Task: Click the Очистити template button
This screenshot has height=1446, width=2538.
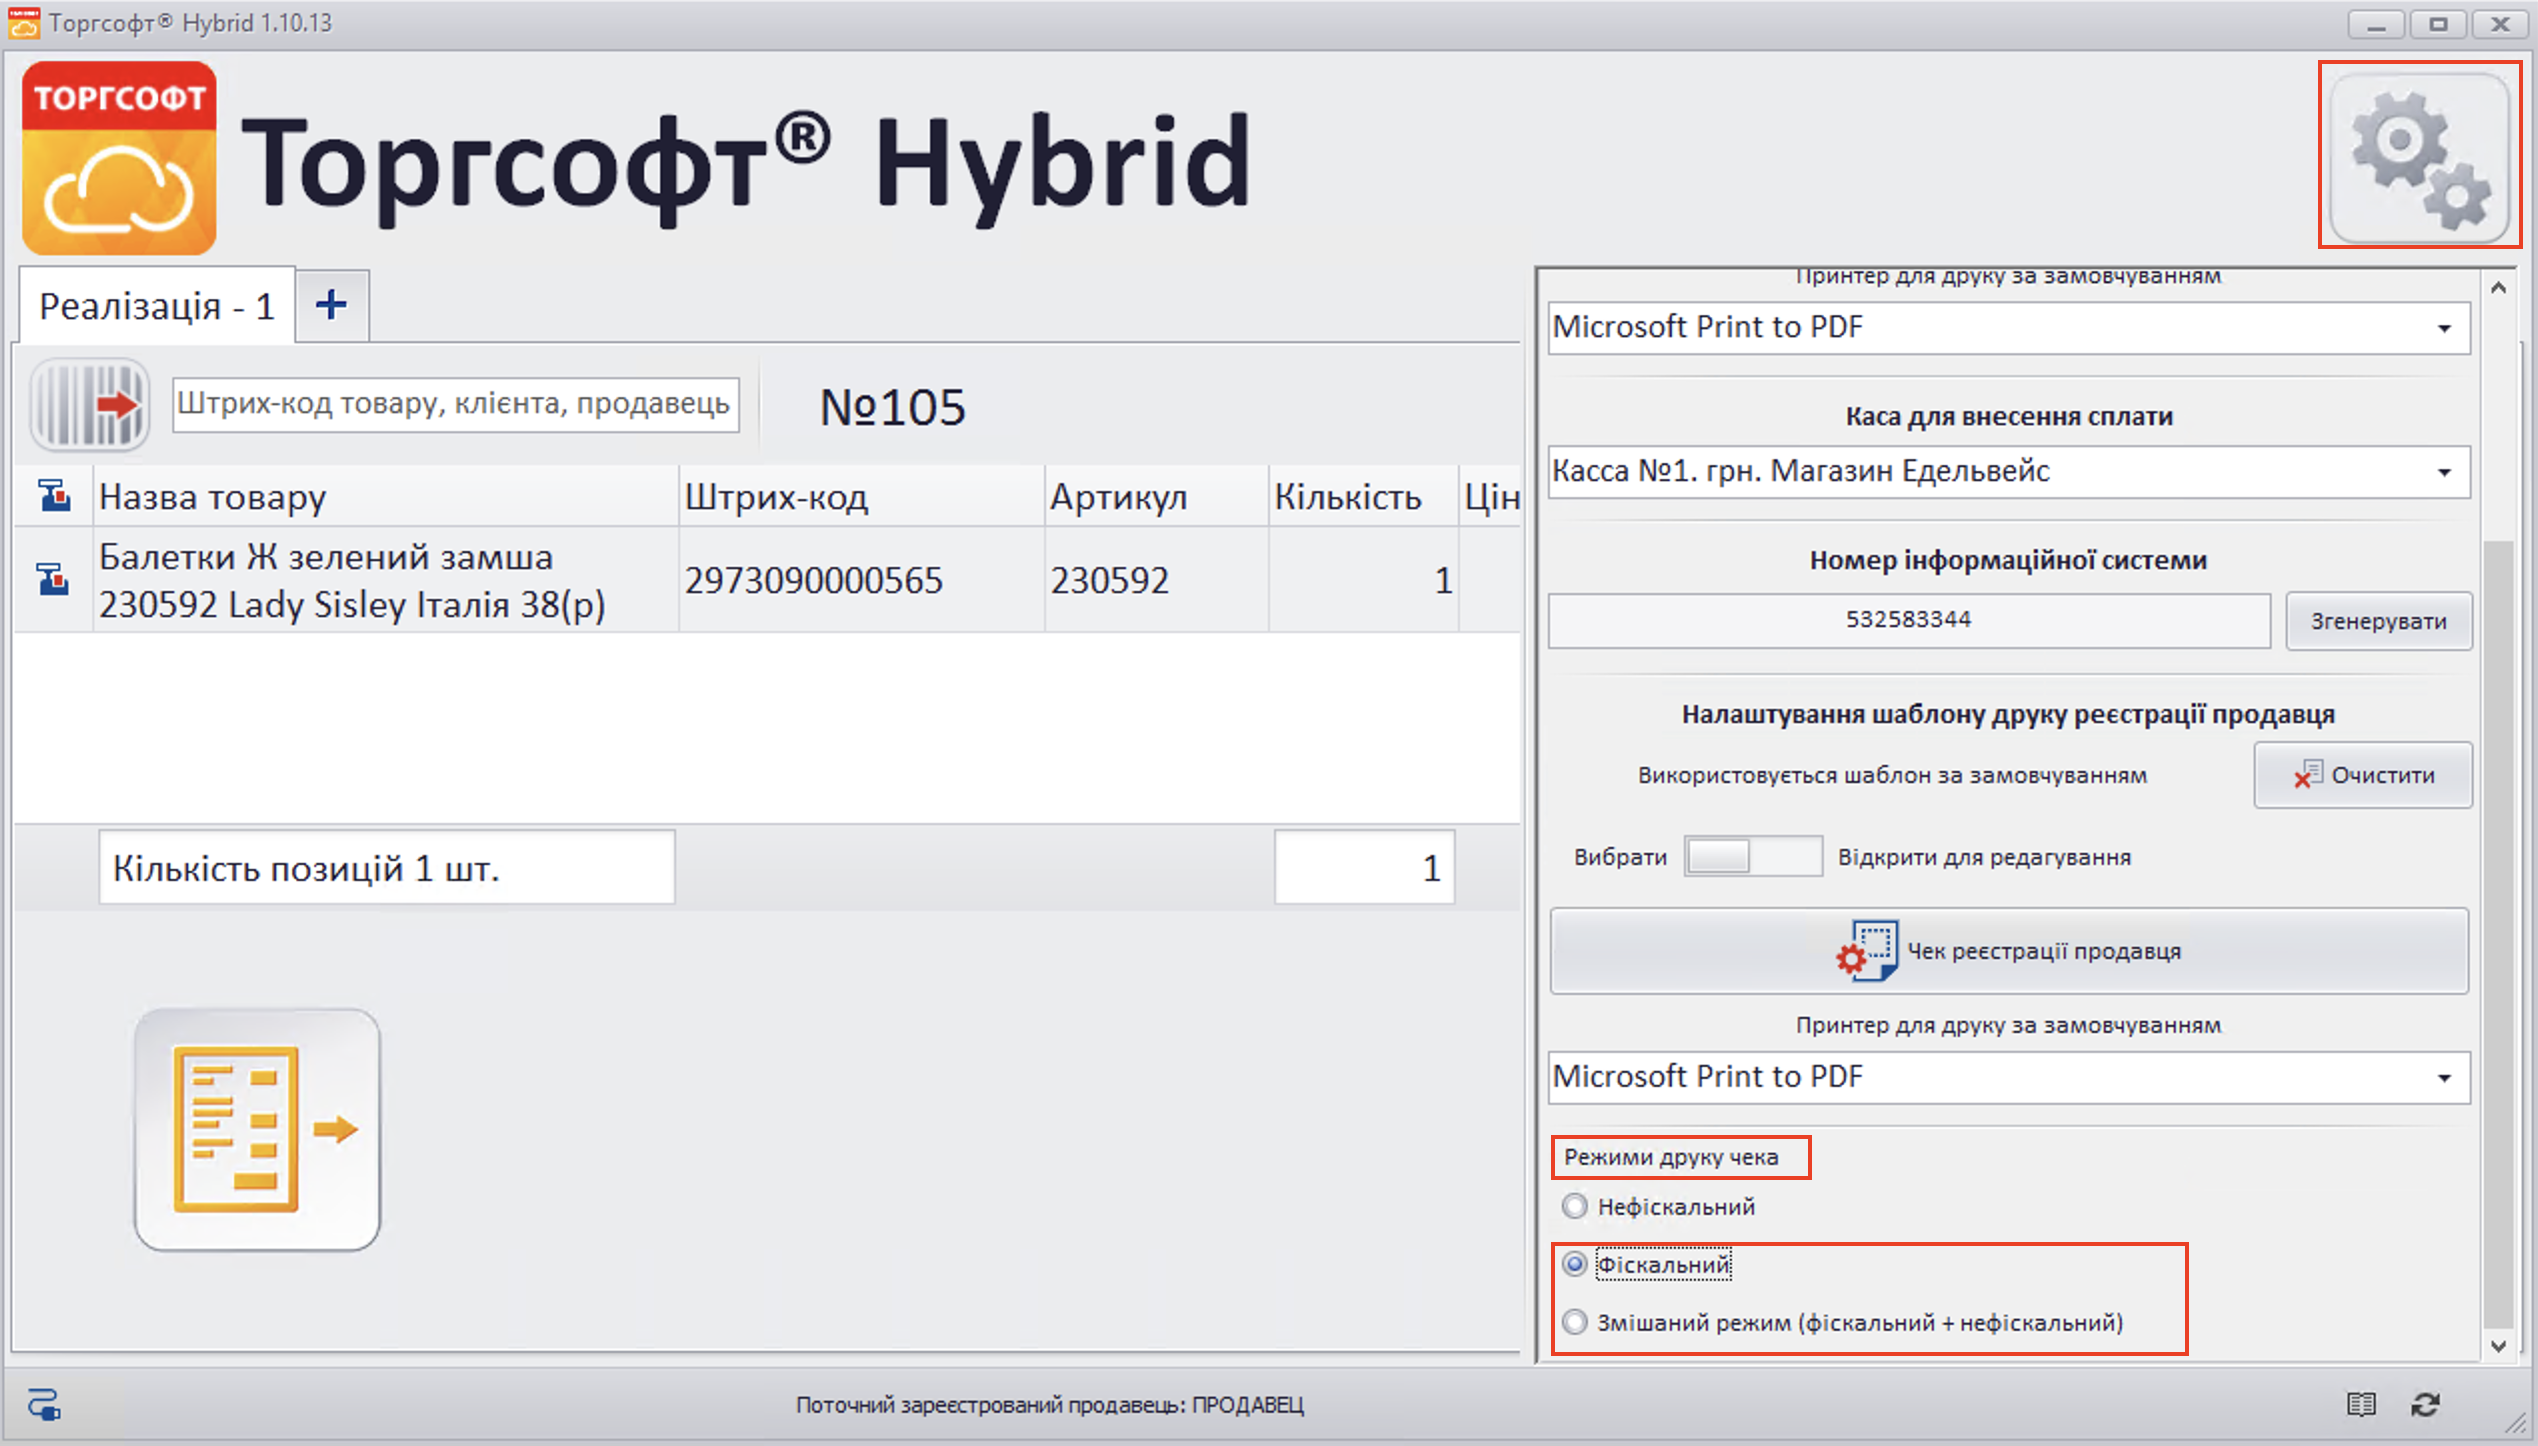Action: coord(2362,775)
